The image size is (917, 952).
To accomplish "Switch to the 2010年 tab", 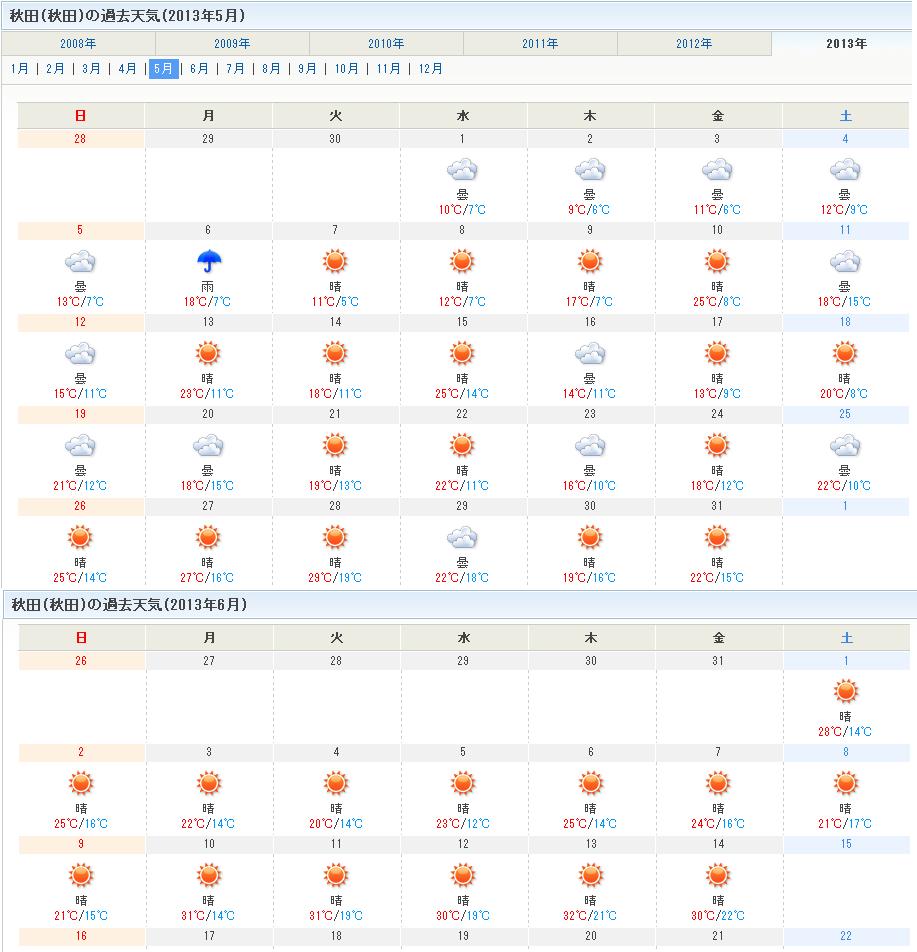I will tap(386, 44).
